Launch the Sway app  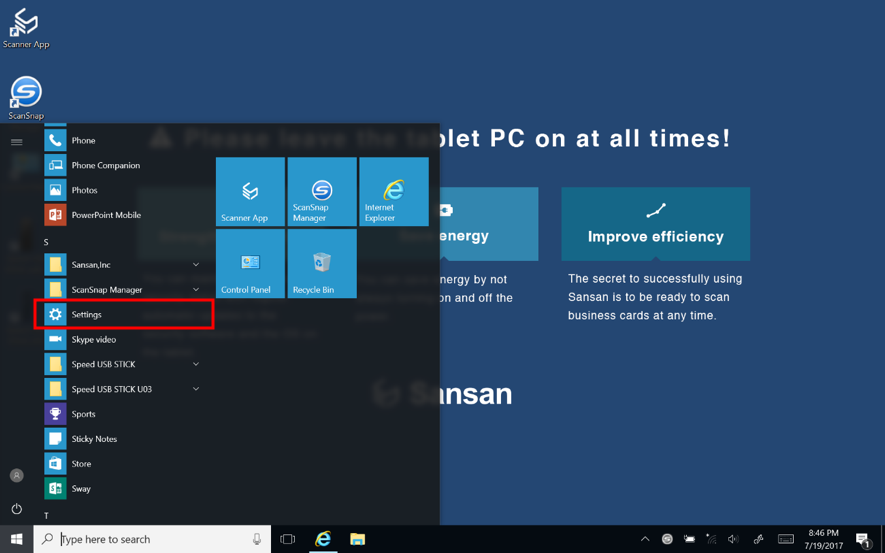(x=123, y=488)
